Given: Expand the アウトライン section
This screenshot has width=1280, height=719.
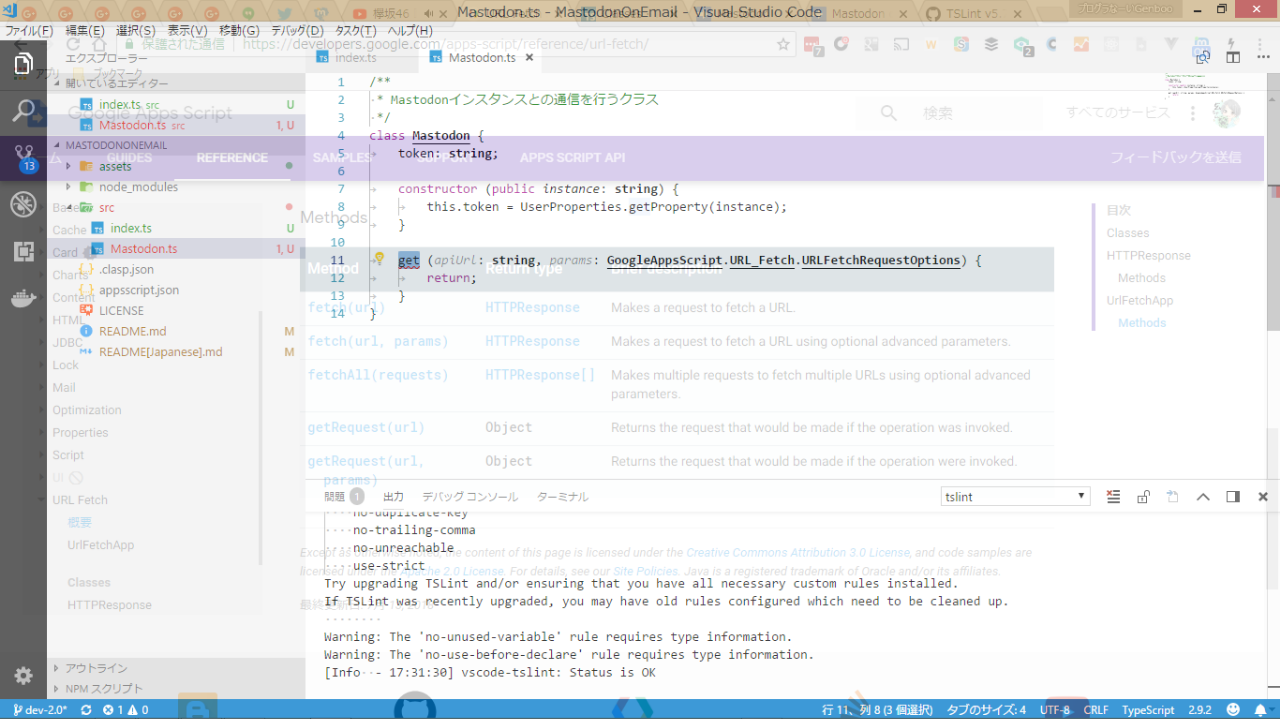Looking at the screenshot, I should click(97, 668).
